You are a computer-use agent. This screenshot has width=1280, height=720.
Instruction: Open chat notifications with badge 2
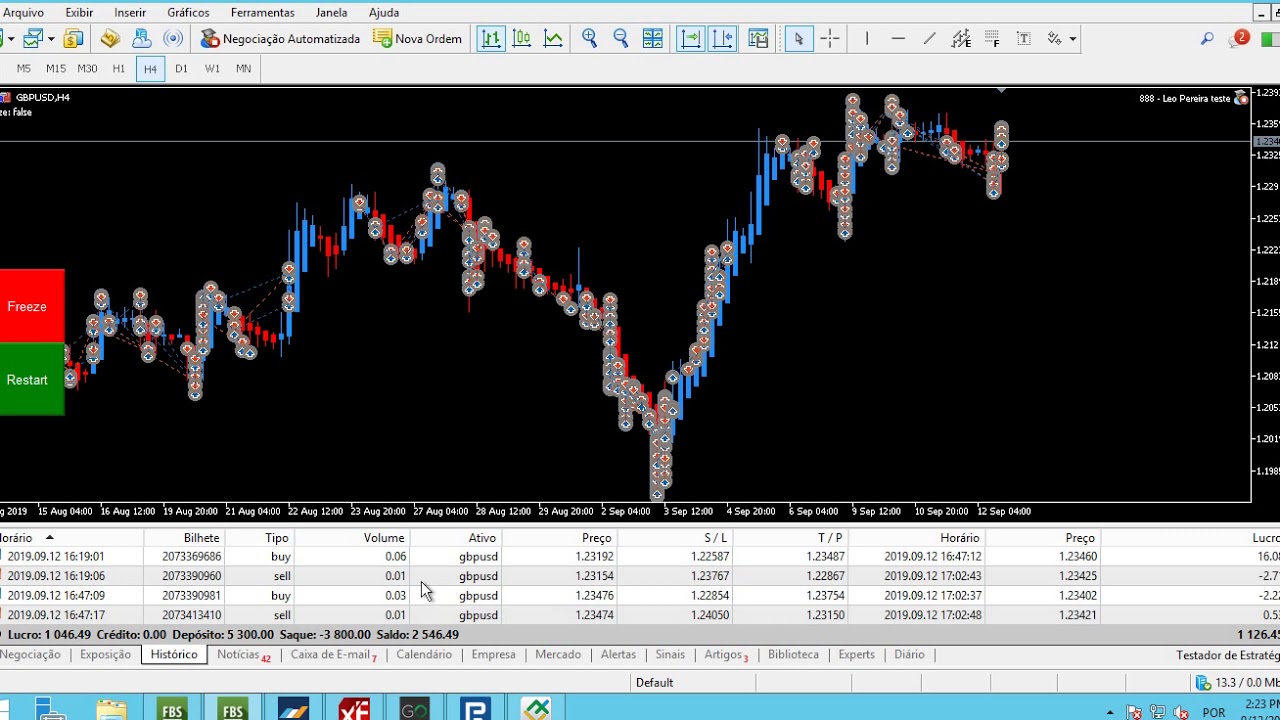tap(1238, 39)
